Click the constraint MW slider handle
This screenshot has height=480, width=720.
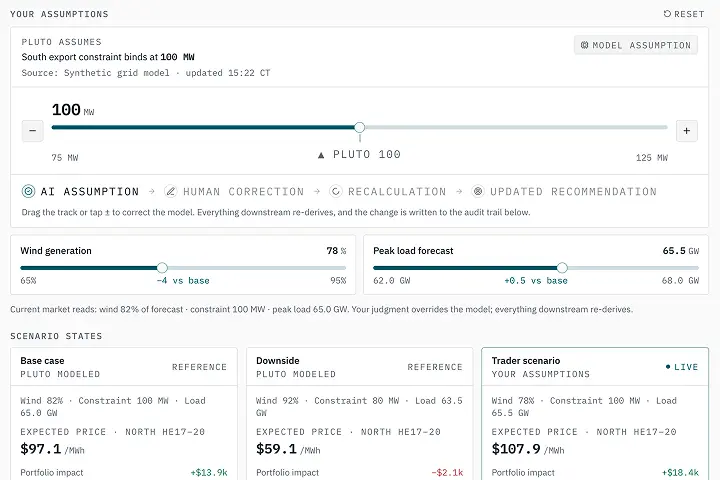(x=360, y=127)
